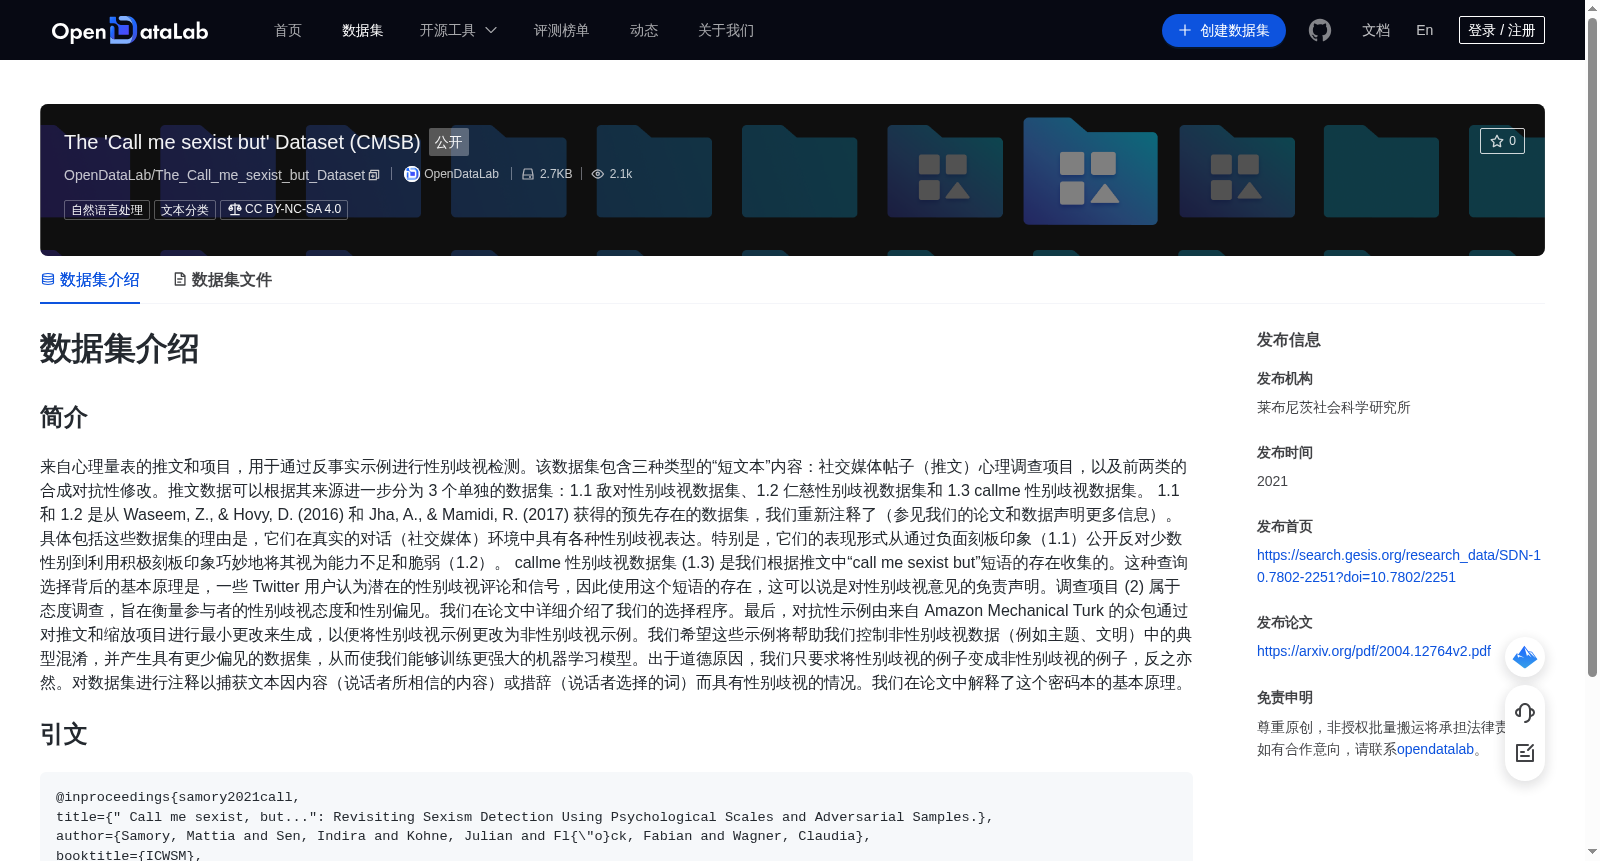Click the dataset title 'Call me sexist but'
Image resolution: width=1600 pixels, height=861 pixels.
[x=242, y=142]
